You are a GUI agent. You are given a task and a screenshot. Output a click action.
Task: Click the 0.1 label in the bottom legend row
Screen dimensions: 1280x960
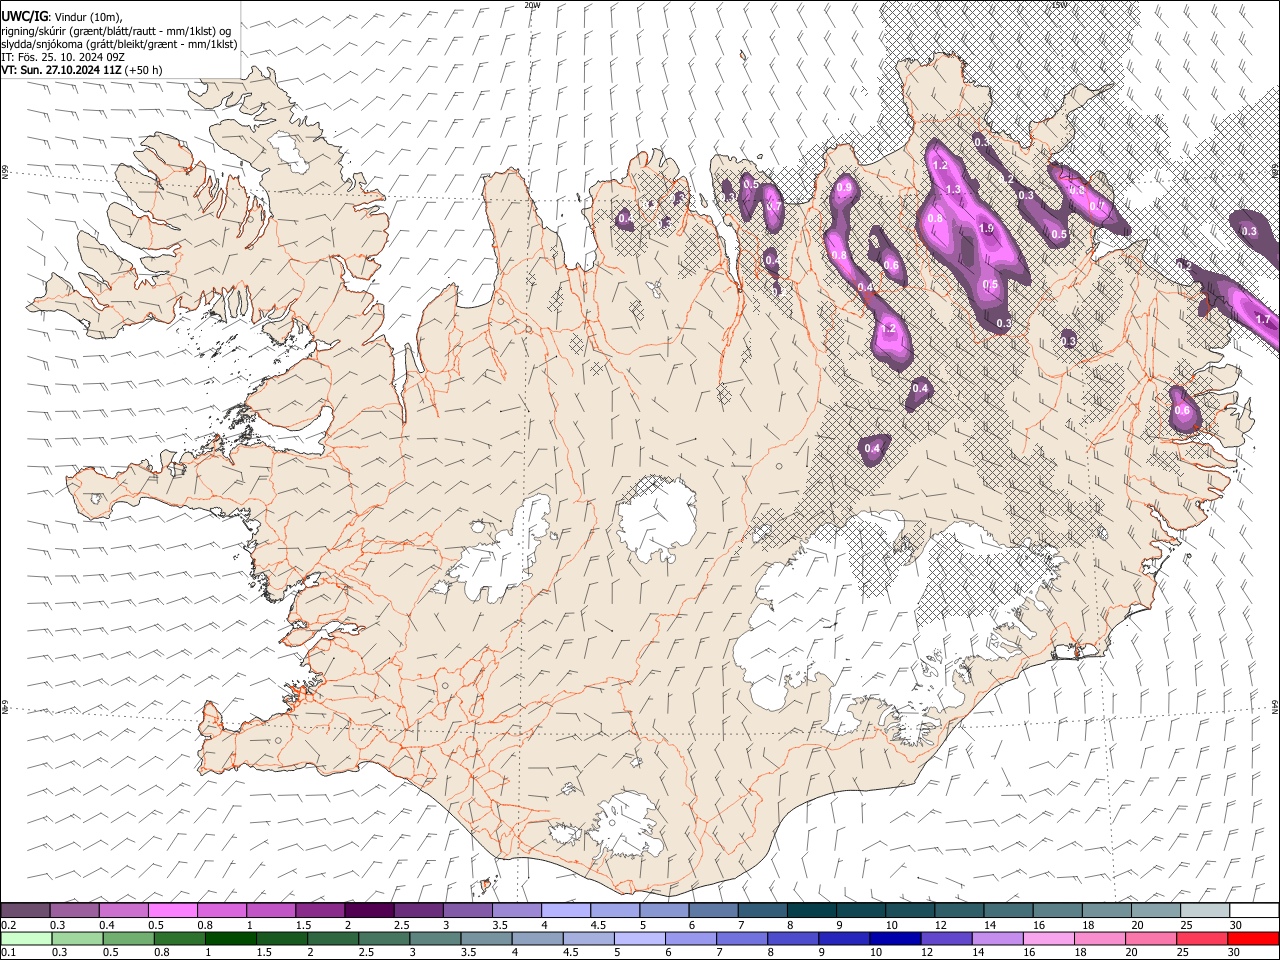(8, 953)
